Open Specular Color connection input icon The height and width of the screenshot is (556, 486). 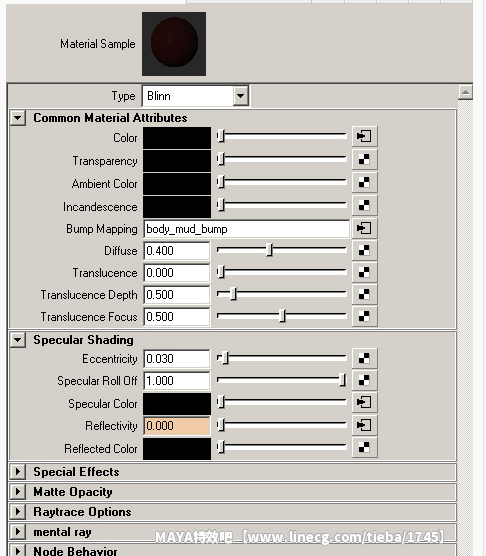364,402
